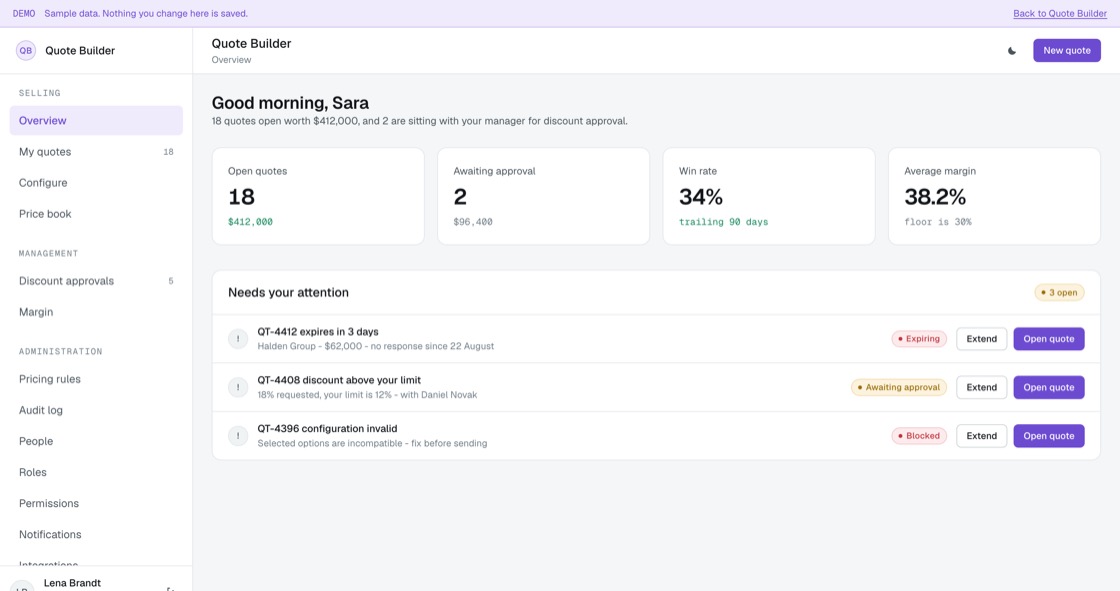Click the My quotes count 18
Viewport: 1120px width, 591px height.
coord(169,152)
